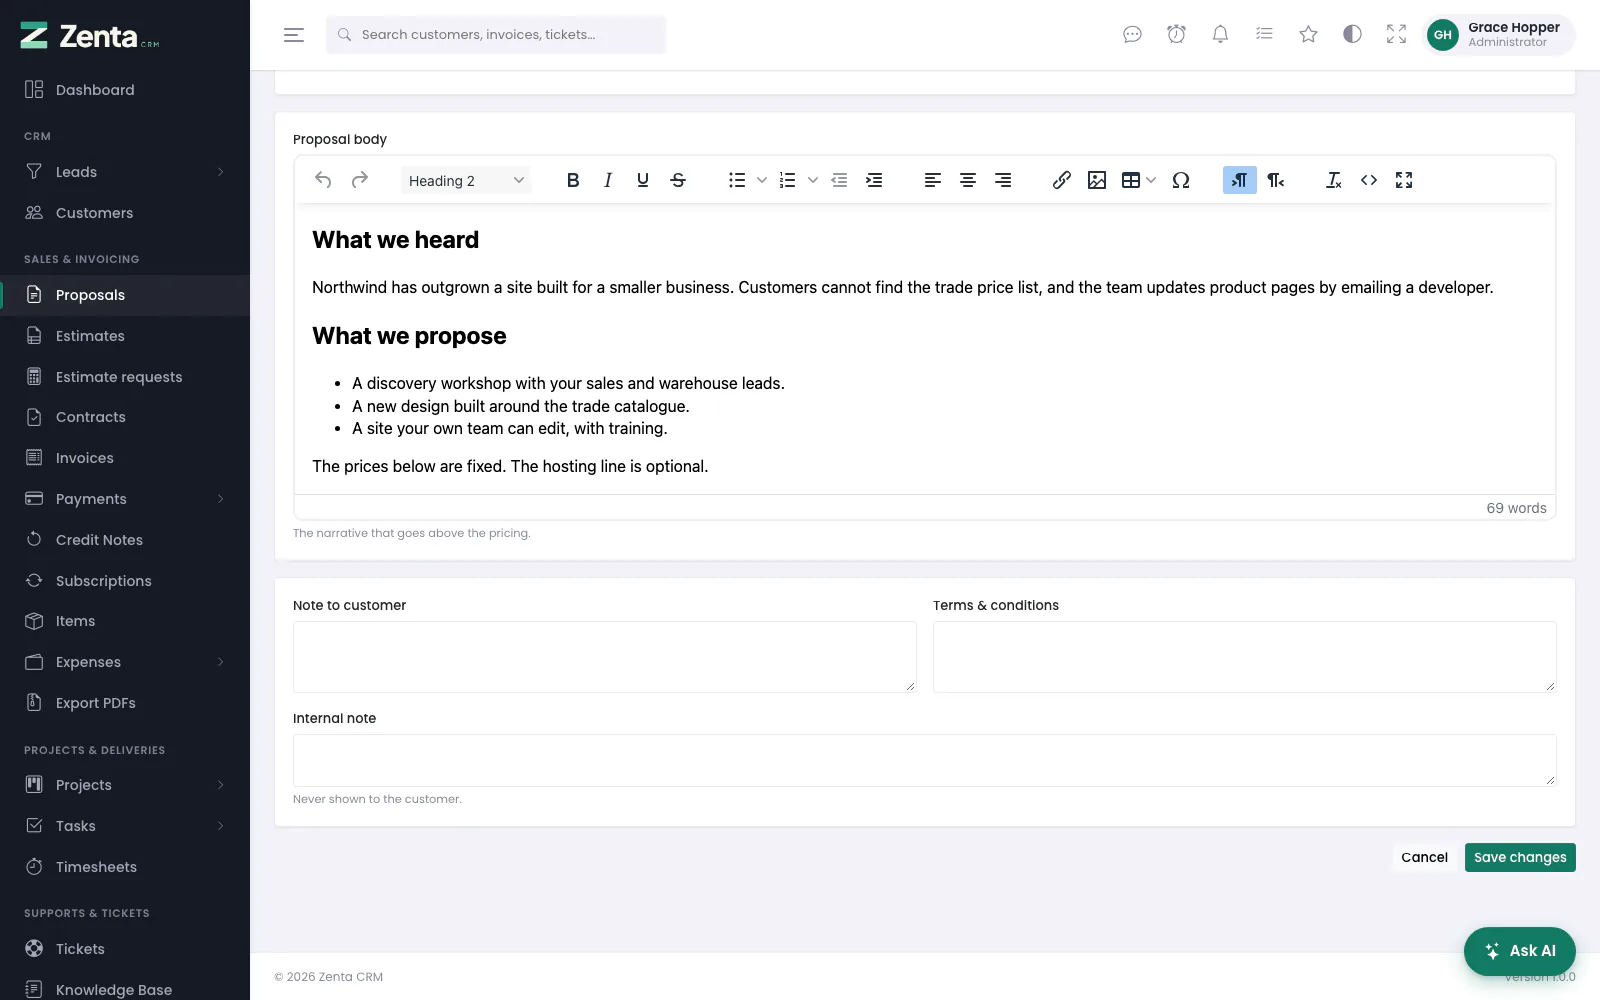Expand the editor to fullscreen
Screen dimensions: 1600x1000
pyautogui.click(x=1404, y=180)
